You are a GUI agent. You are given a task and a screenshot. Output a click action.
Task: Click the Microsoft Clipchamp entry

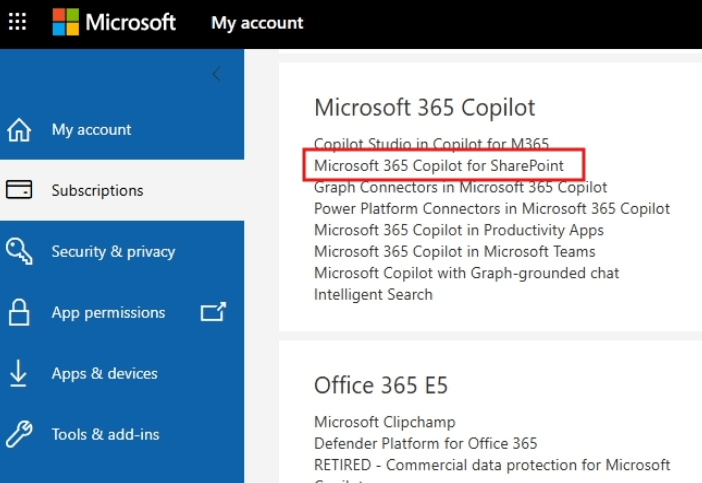pyautogui.click(x=384, y=422)
